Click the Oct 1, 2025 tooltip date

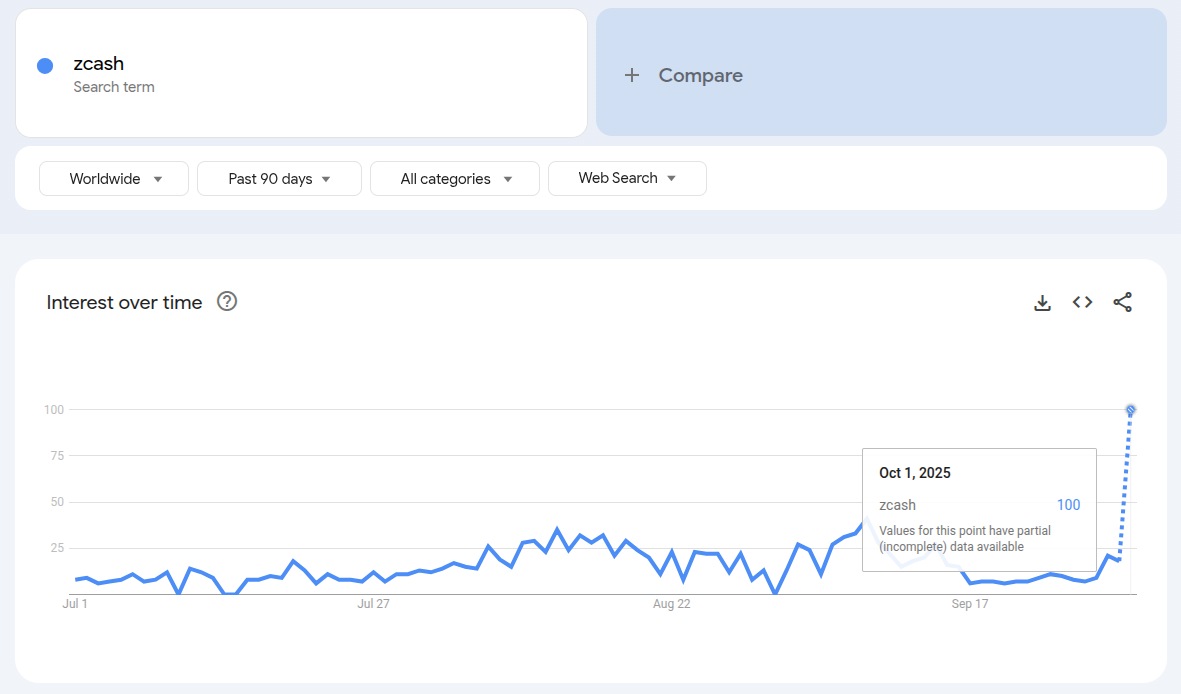tap(915, 473)
